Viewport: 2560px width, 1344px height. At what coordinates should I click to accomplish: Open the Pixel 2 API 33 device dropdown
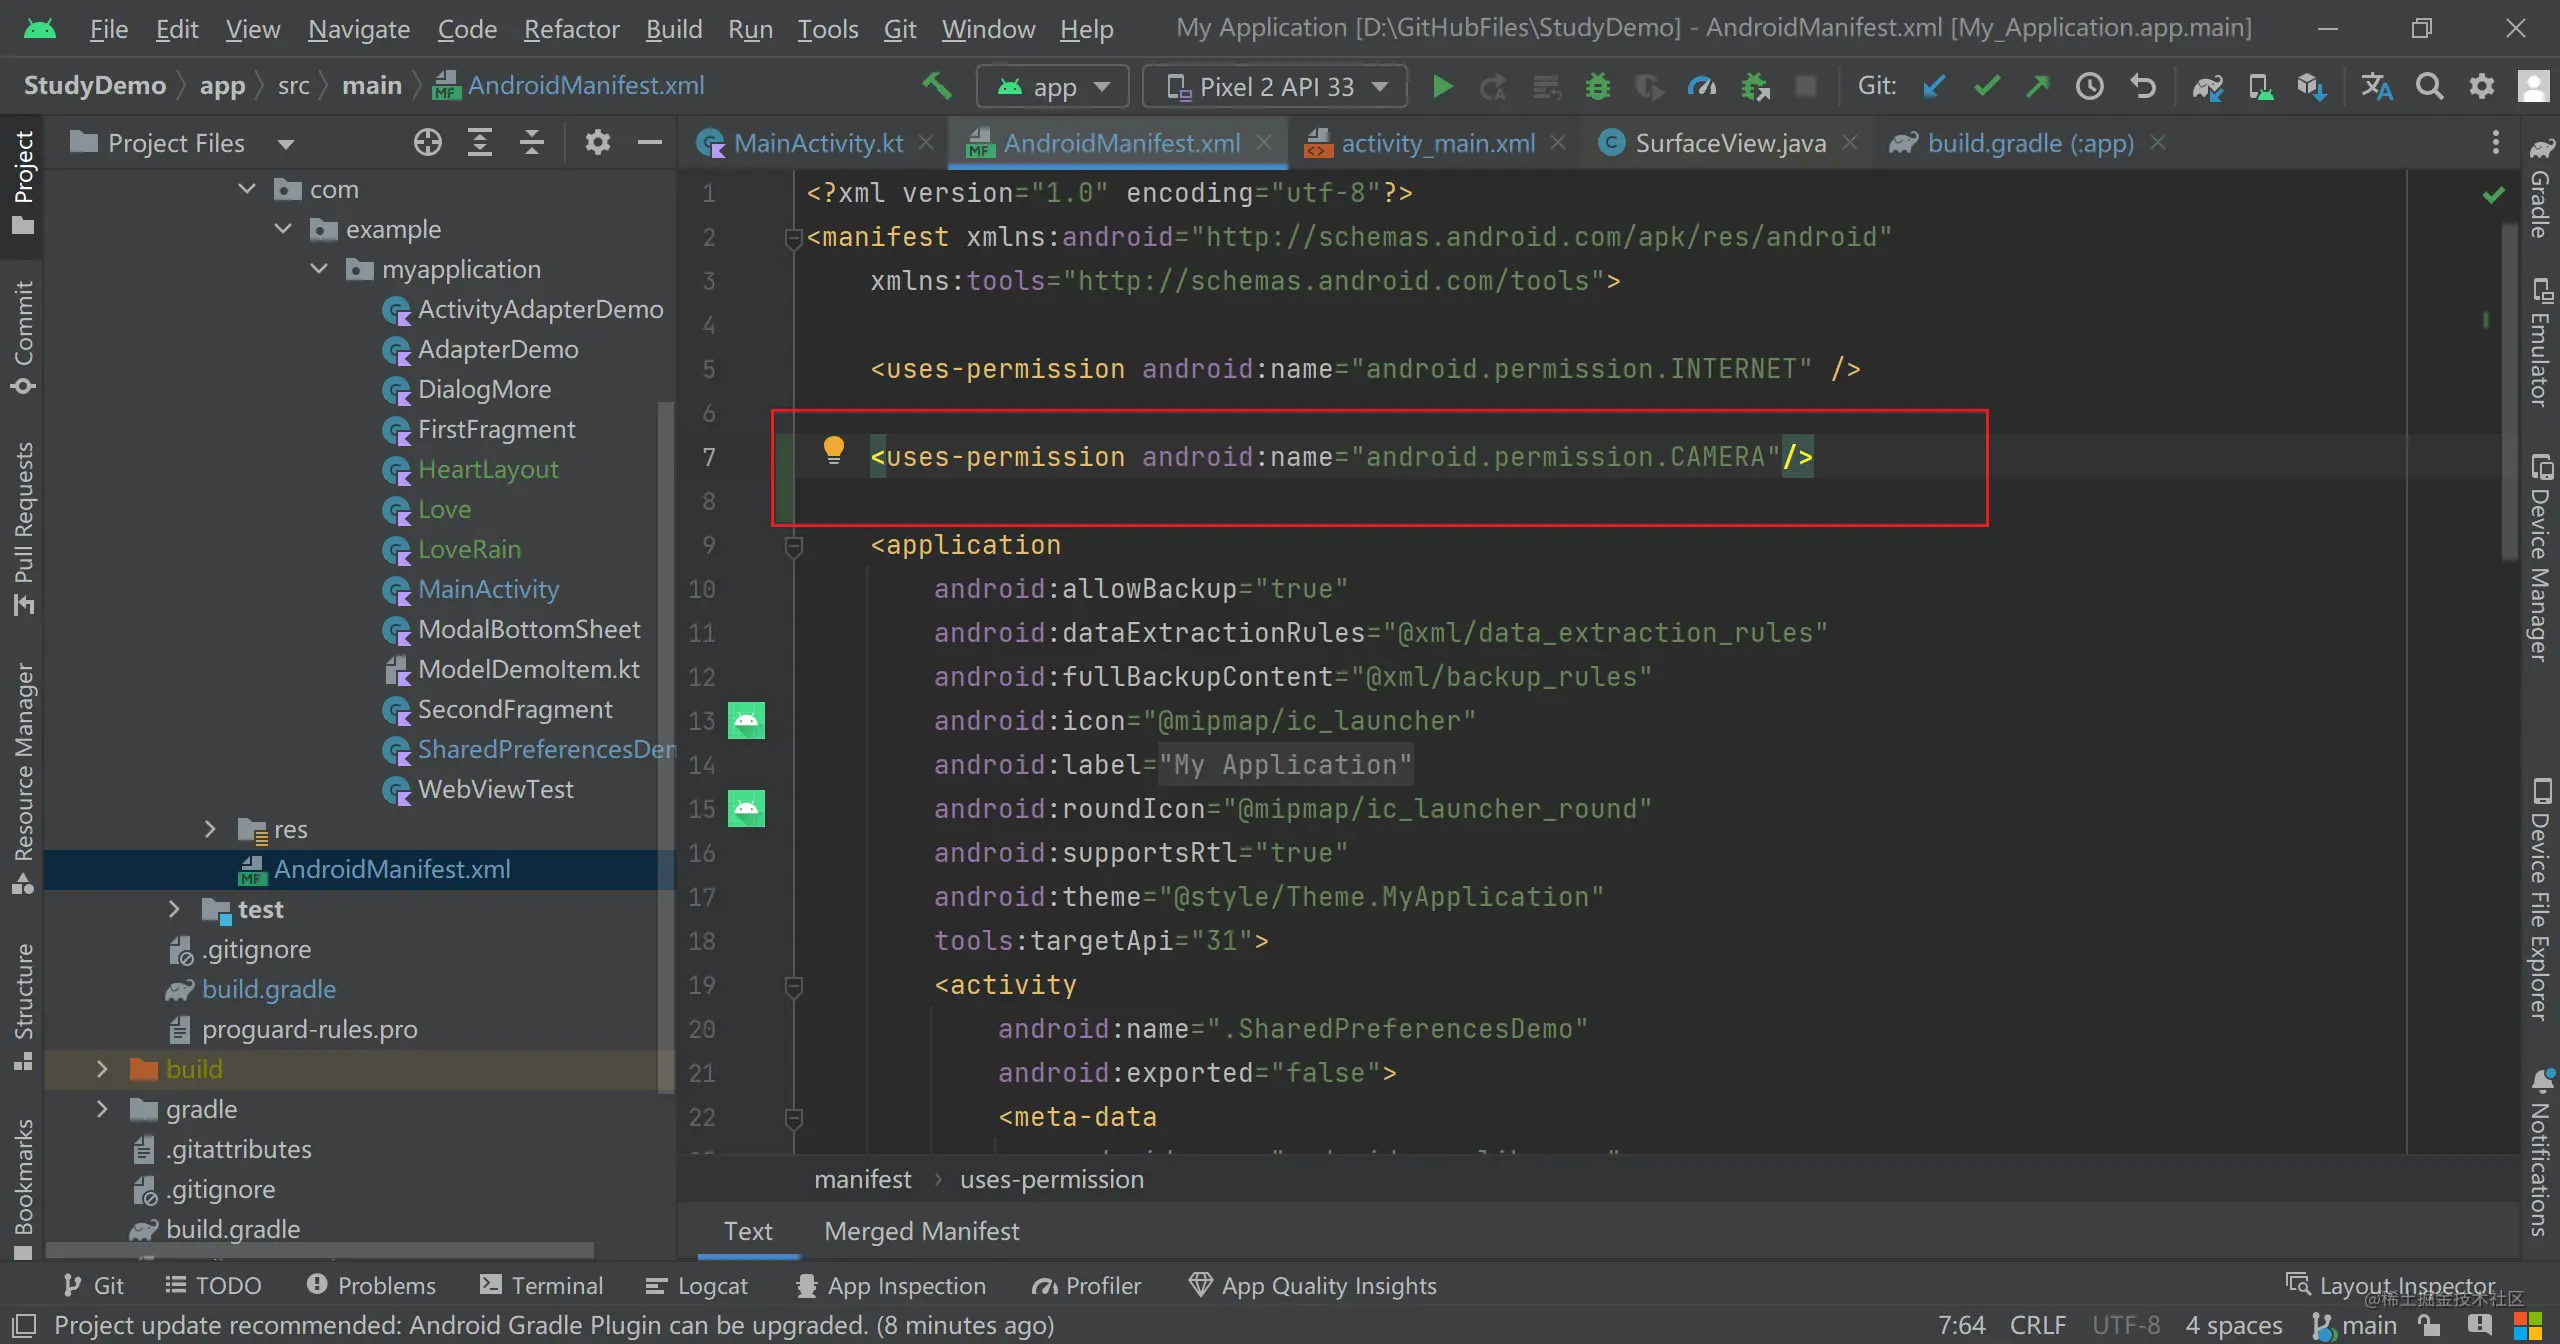[1275, 87]
